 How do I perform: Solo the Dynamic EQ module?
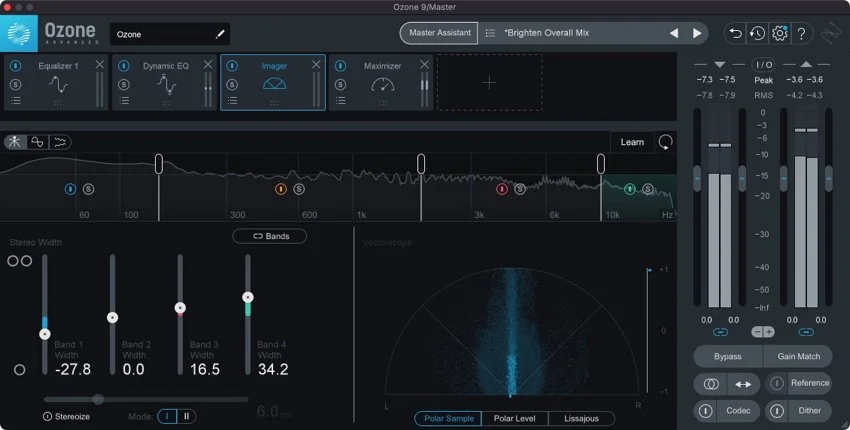(x=124, y=85)
